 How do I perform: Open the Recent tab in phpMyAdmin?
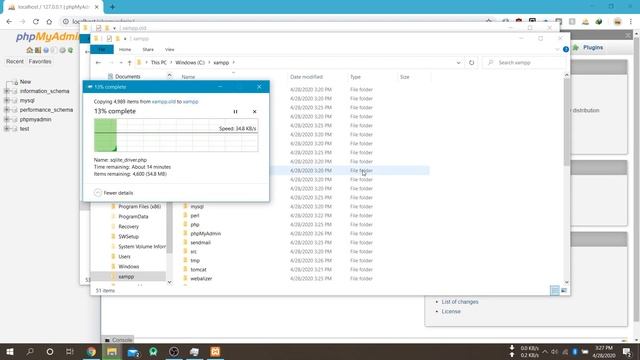[x=15, y=61]
